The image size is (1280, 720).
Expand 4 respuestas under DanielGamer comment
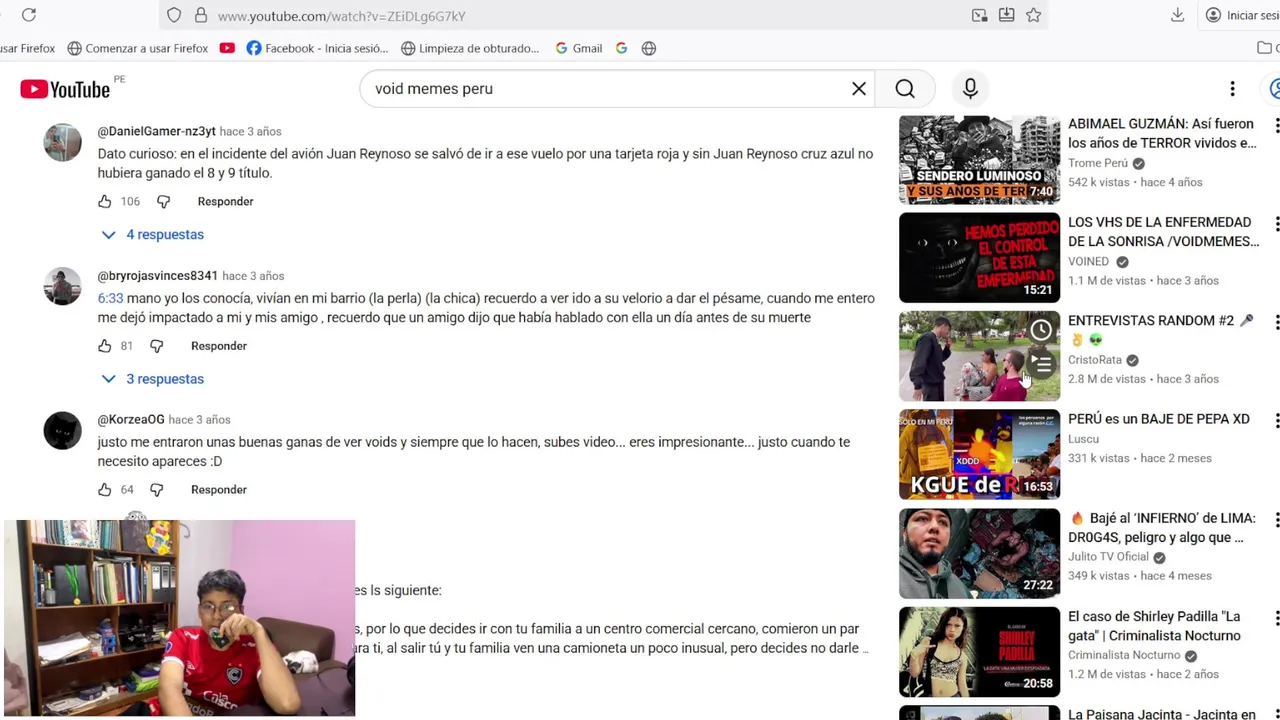[x=152, y=234]
